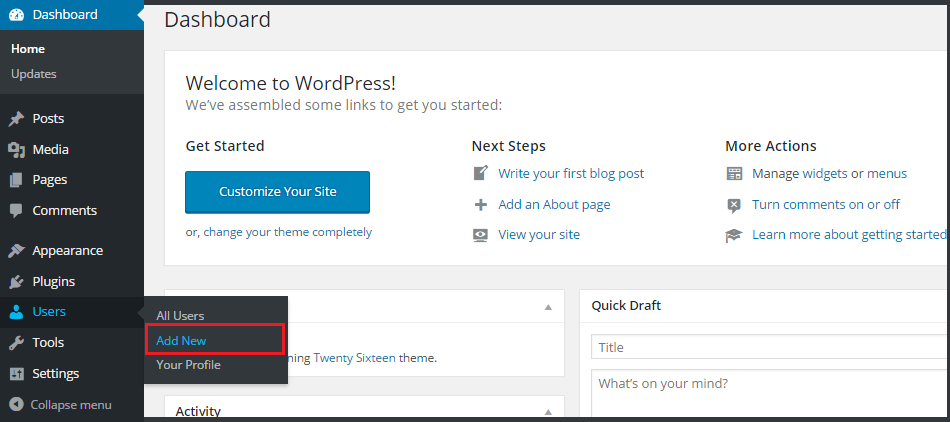Click the widgets link
Image resolution: width=950 pixels, height=422 pixels.
coord(825,174)
